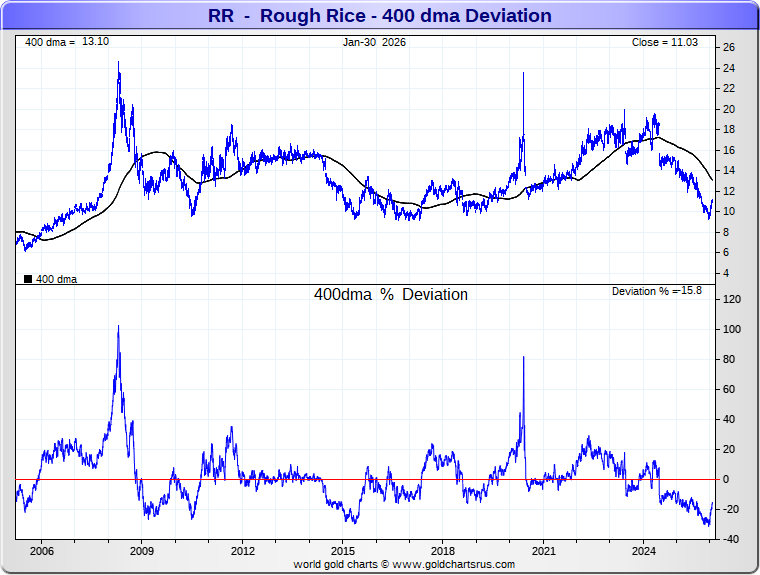
Task: Click the 'Jan-30 2026' date label
Action: [374, 42]
